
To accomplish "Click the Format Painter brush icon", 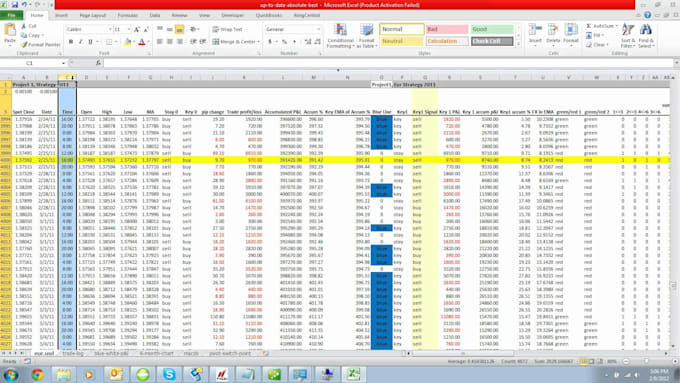I will tap(24, 44).
